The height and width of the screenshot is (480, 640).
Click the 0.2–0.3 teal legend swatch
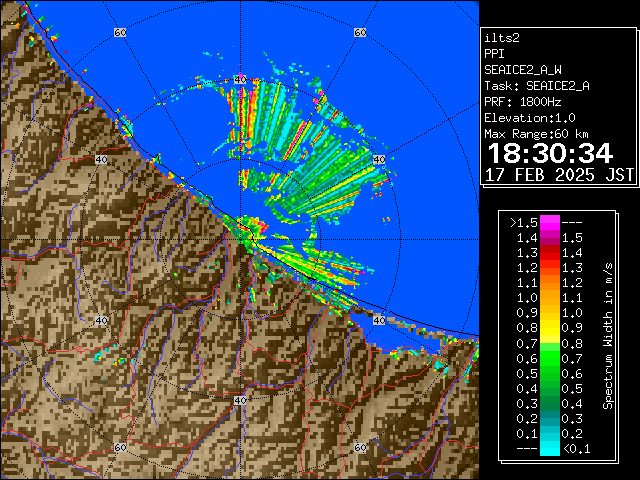(550, 418)
